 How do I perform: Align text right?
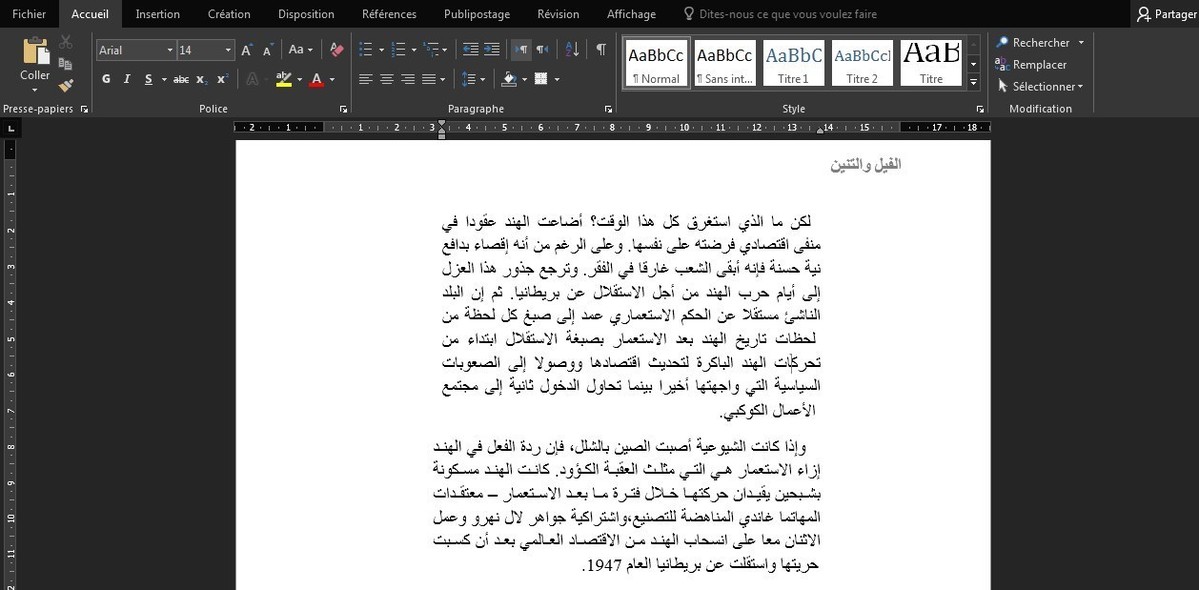click(x=408, y=79)
